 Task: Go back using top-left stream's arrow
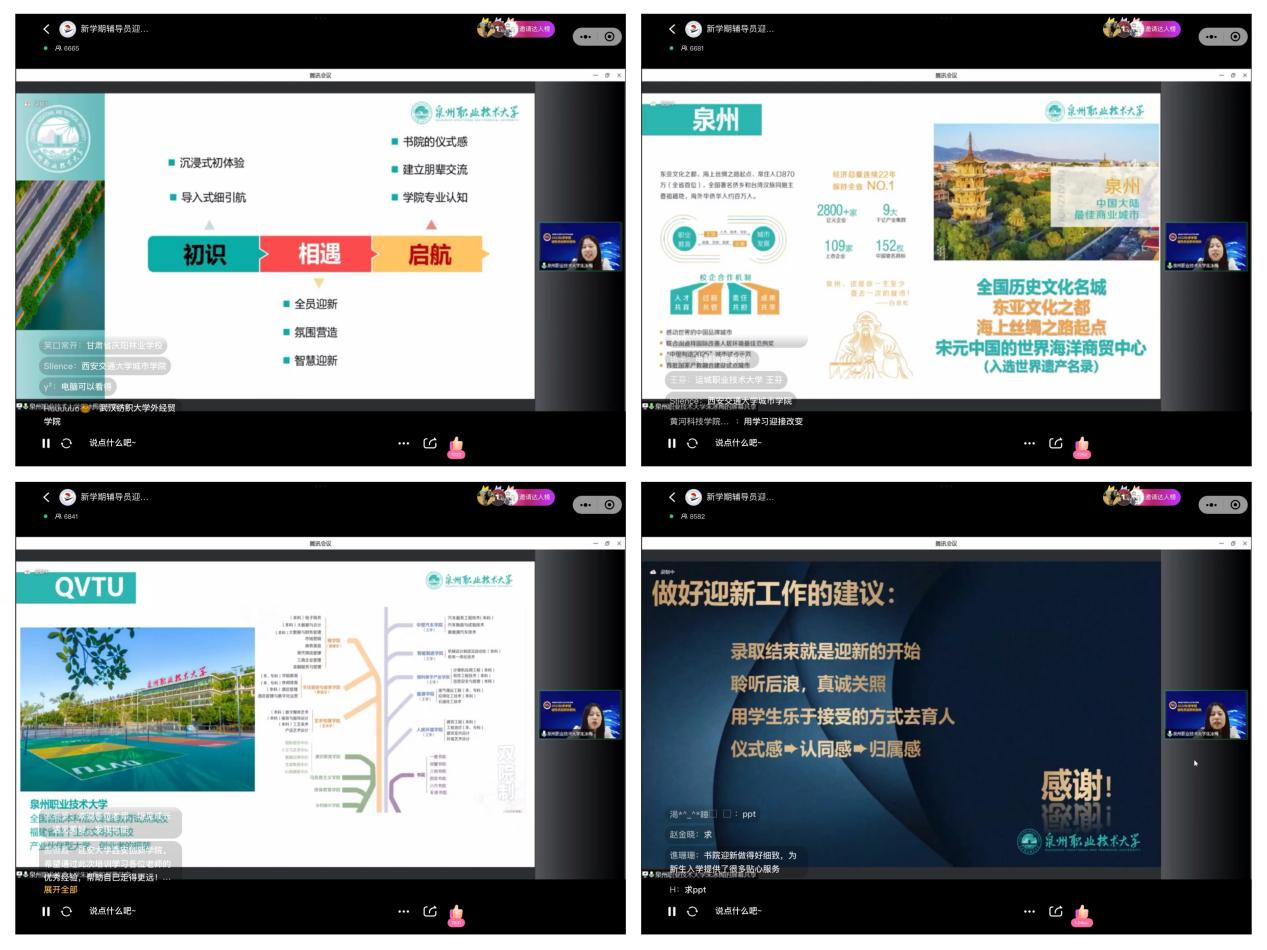[46, 29]
